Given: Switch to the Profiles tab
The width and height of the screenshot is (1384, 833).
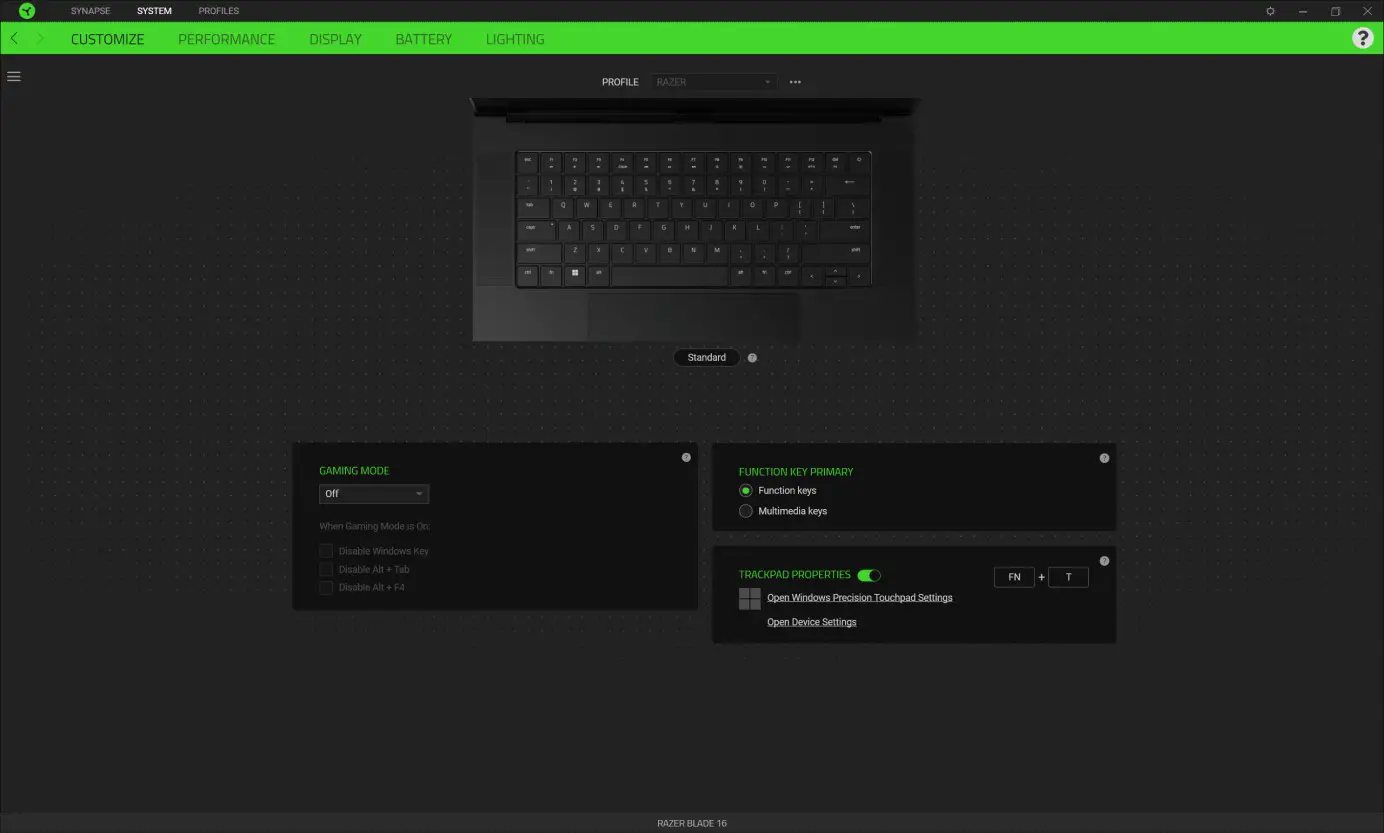Looking at the screenshot, I should (x=218, y=11).
